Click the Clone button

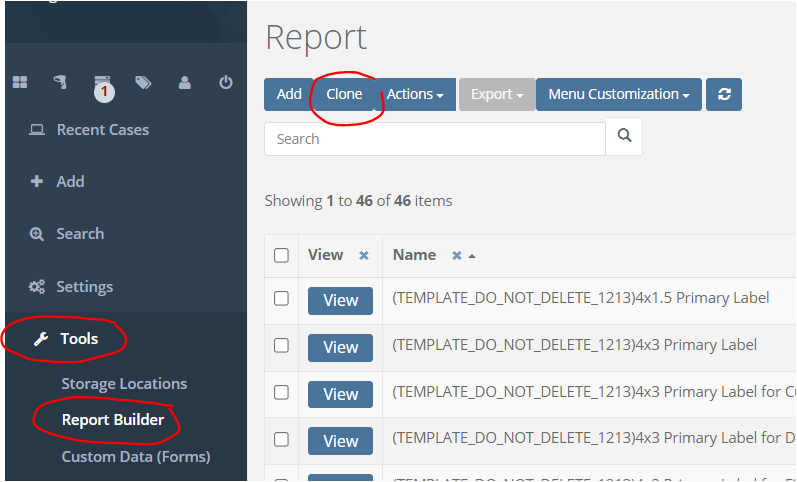coord(345,95)
